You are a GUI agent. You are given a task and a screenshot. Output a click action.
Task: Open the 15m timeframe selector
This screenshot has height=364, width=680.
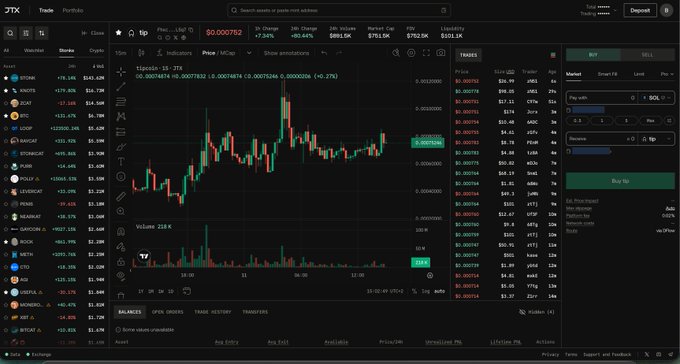(121, 53)
